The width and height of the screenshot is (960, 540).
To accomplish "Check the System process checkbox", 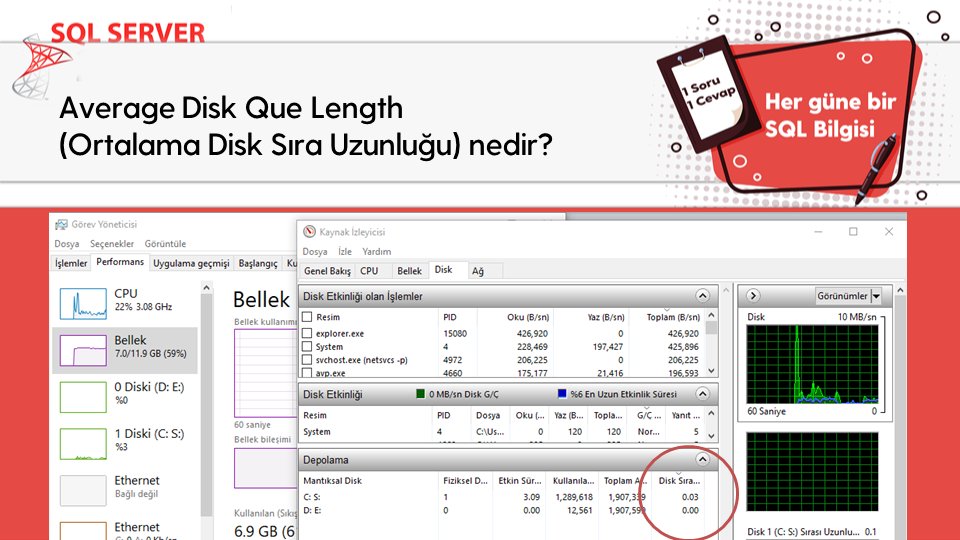I will click(x=307, y=347).
